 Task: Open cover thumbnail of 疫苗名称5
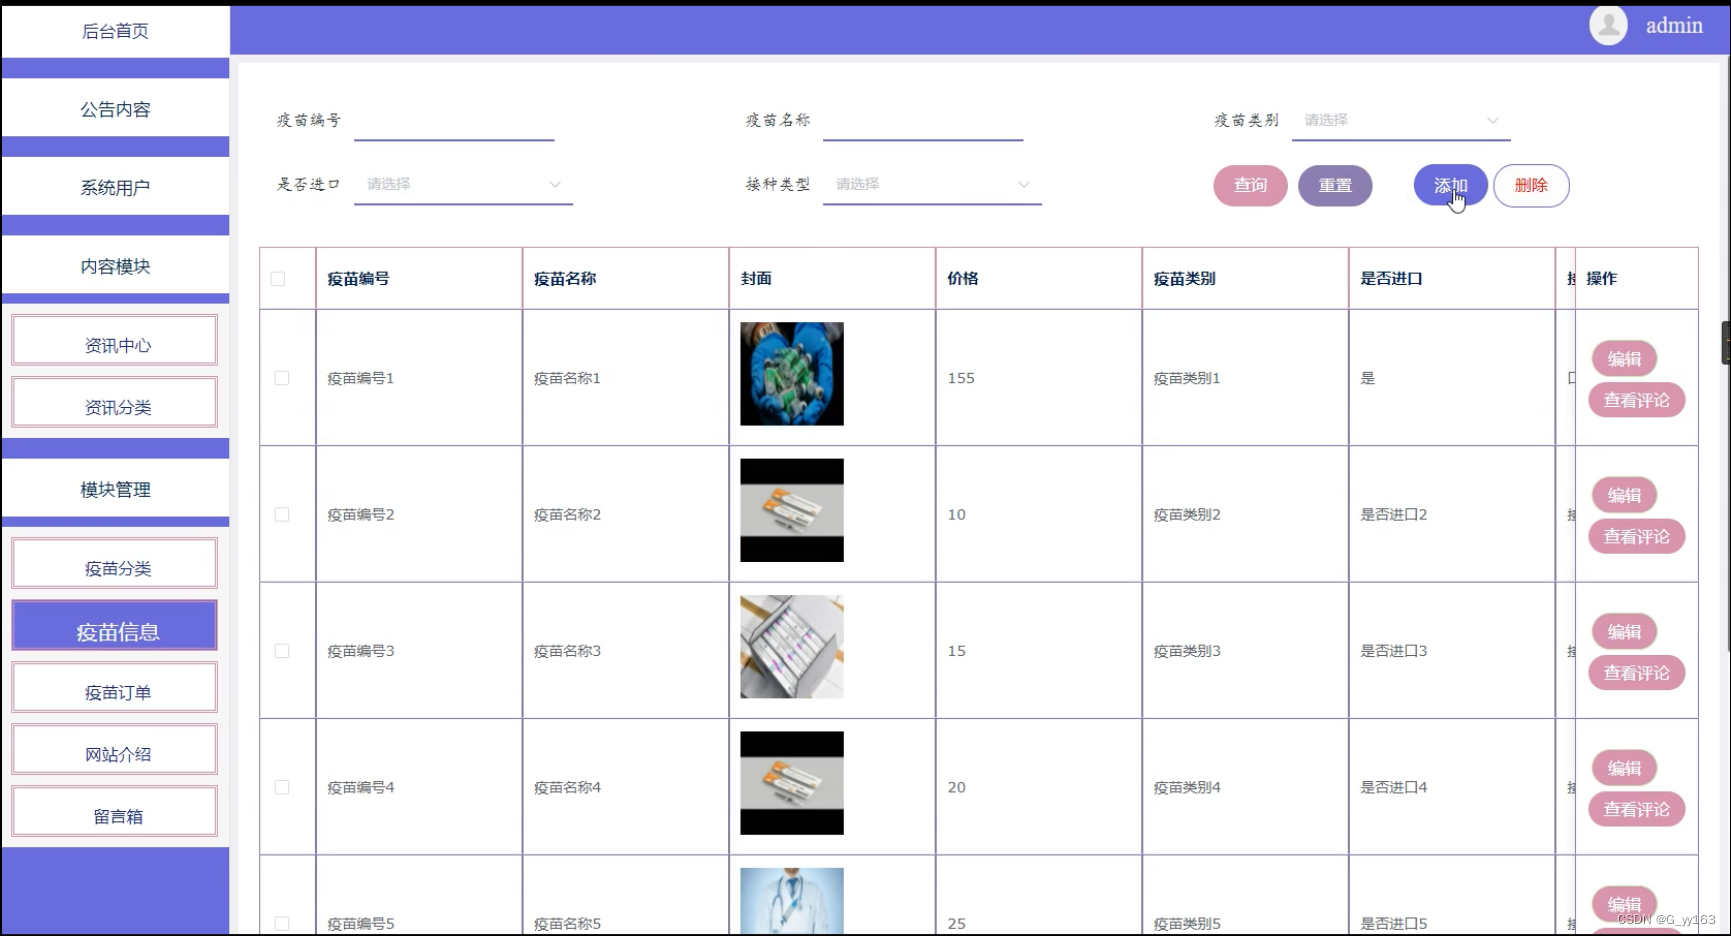coord(792,901)
